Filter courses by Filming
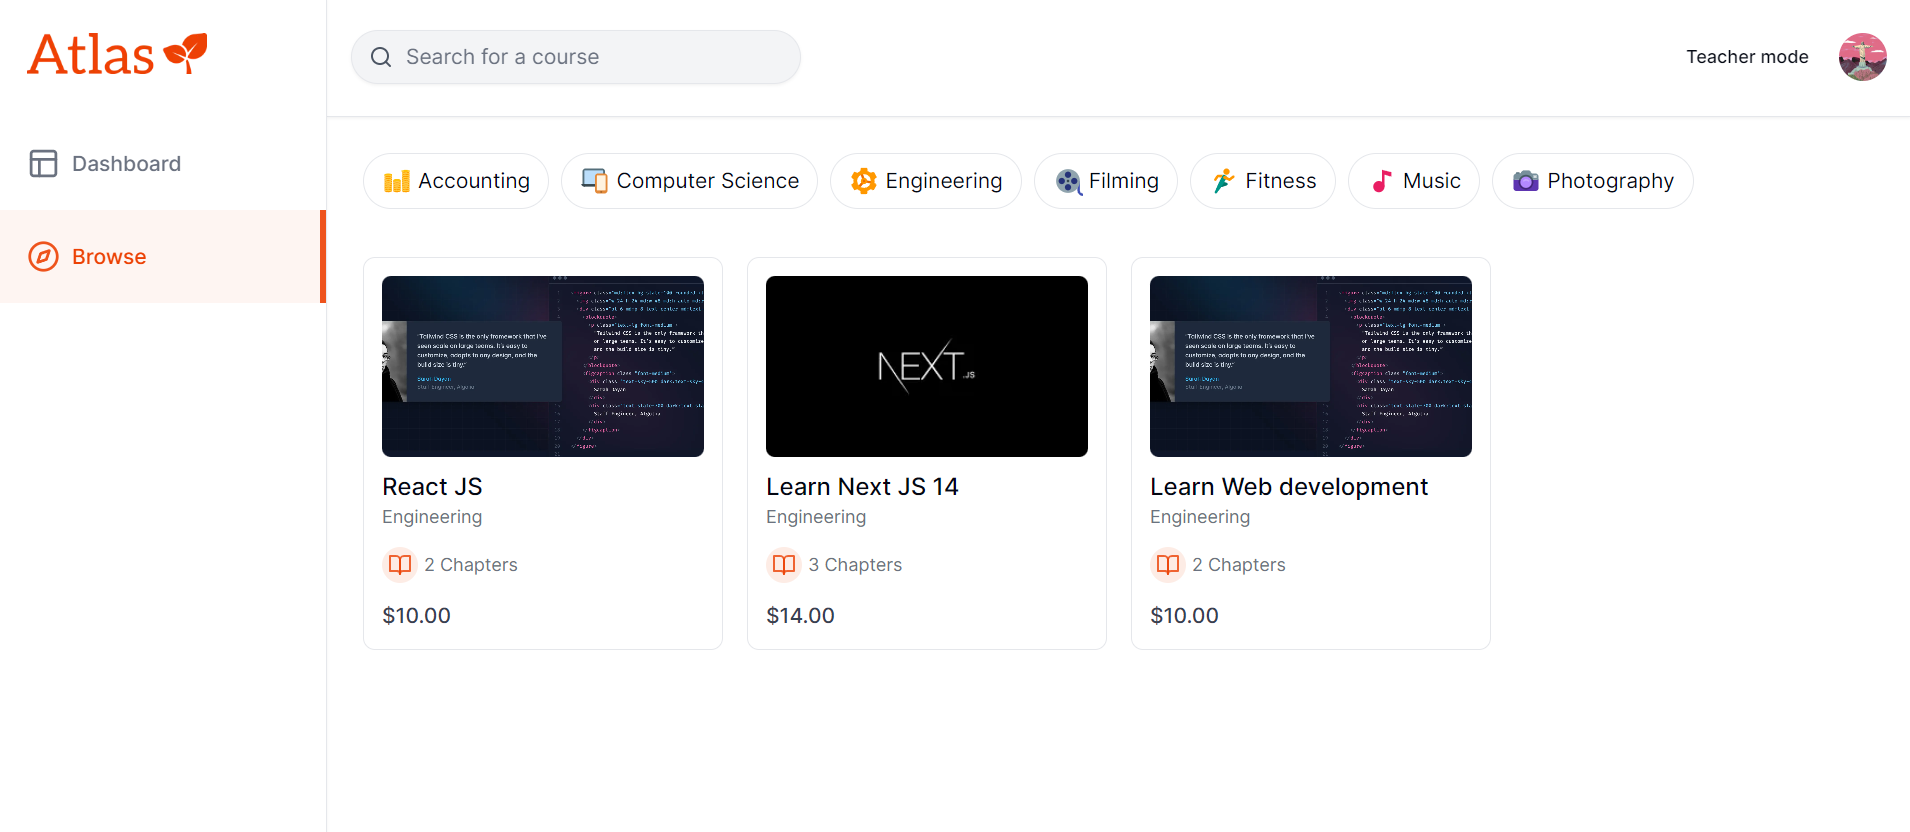 click(1106, 181)
